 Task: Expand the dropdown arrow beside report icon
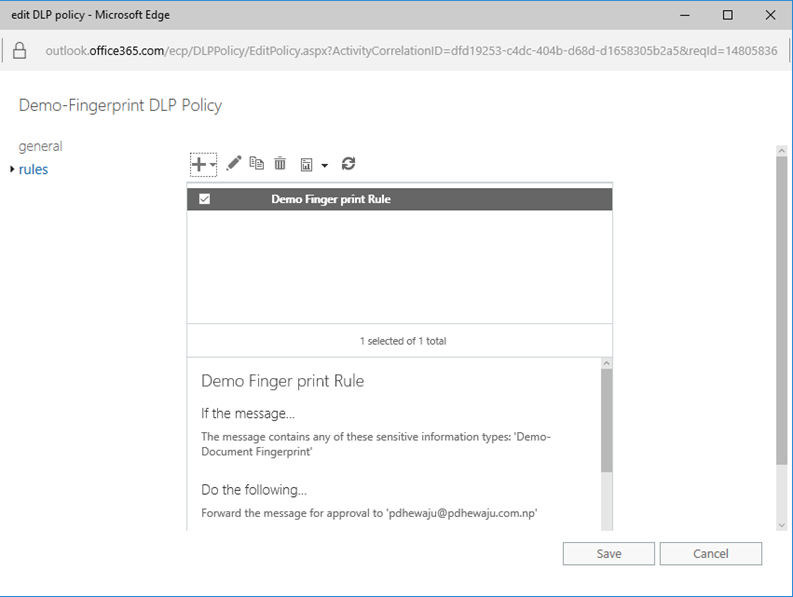325,165
